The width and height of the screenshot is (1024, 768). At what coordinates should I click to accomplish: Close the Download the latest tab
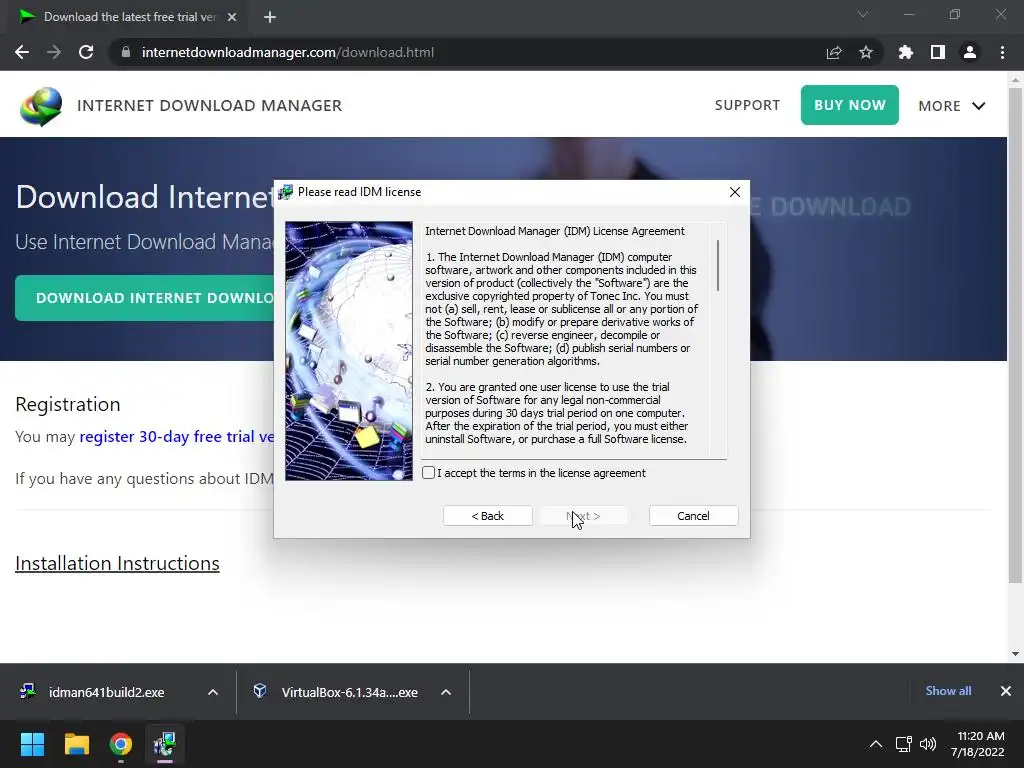click(232, 17)
